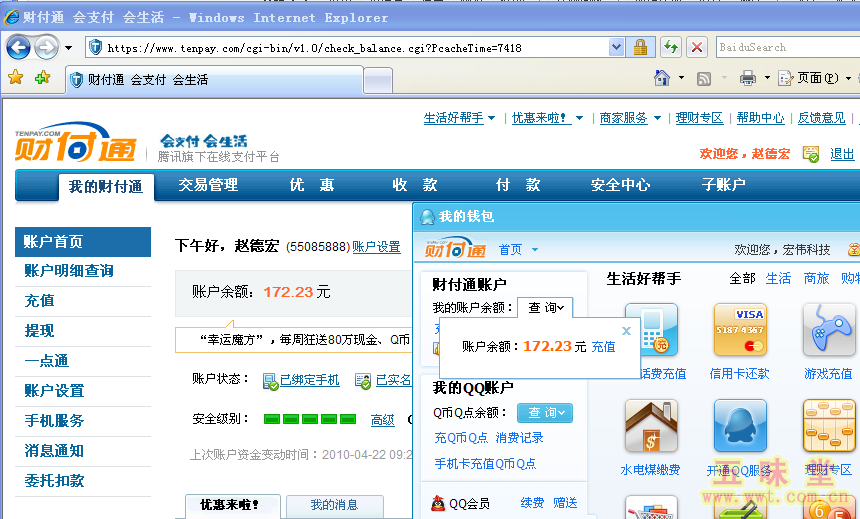Click the 信用卡还款 VISA card icon
Screen dimensions: 860x519
(739, 330)
